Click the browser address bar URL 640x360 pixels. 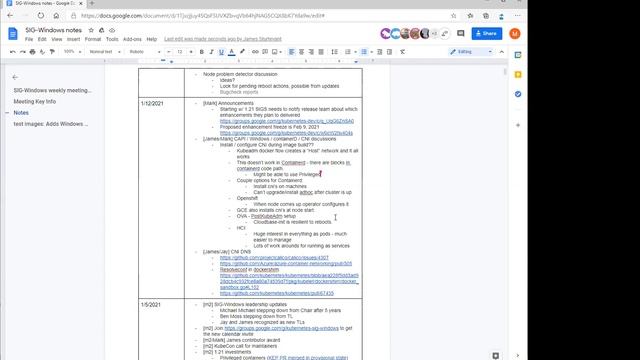click(202, 16)
